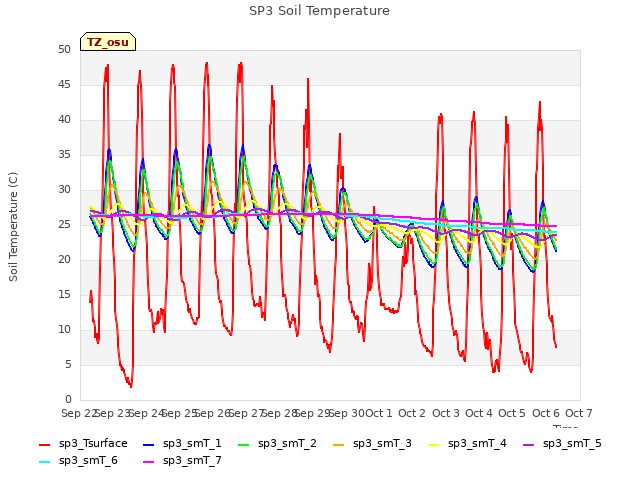Click the cyan sp3_smT_6 legend swatch
The width and height of the screenshot is (640, 480).
44,462
